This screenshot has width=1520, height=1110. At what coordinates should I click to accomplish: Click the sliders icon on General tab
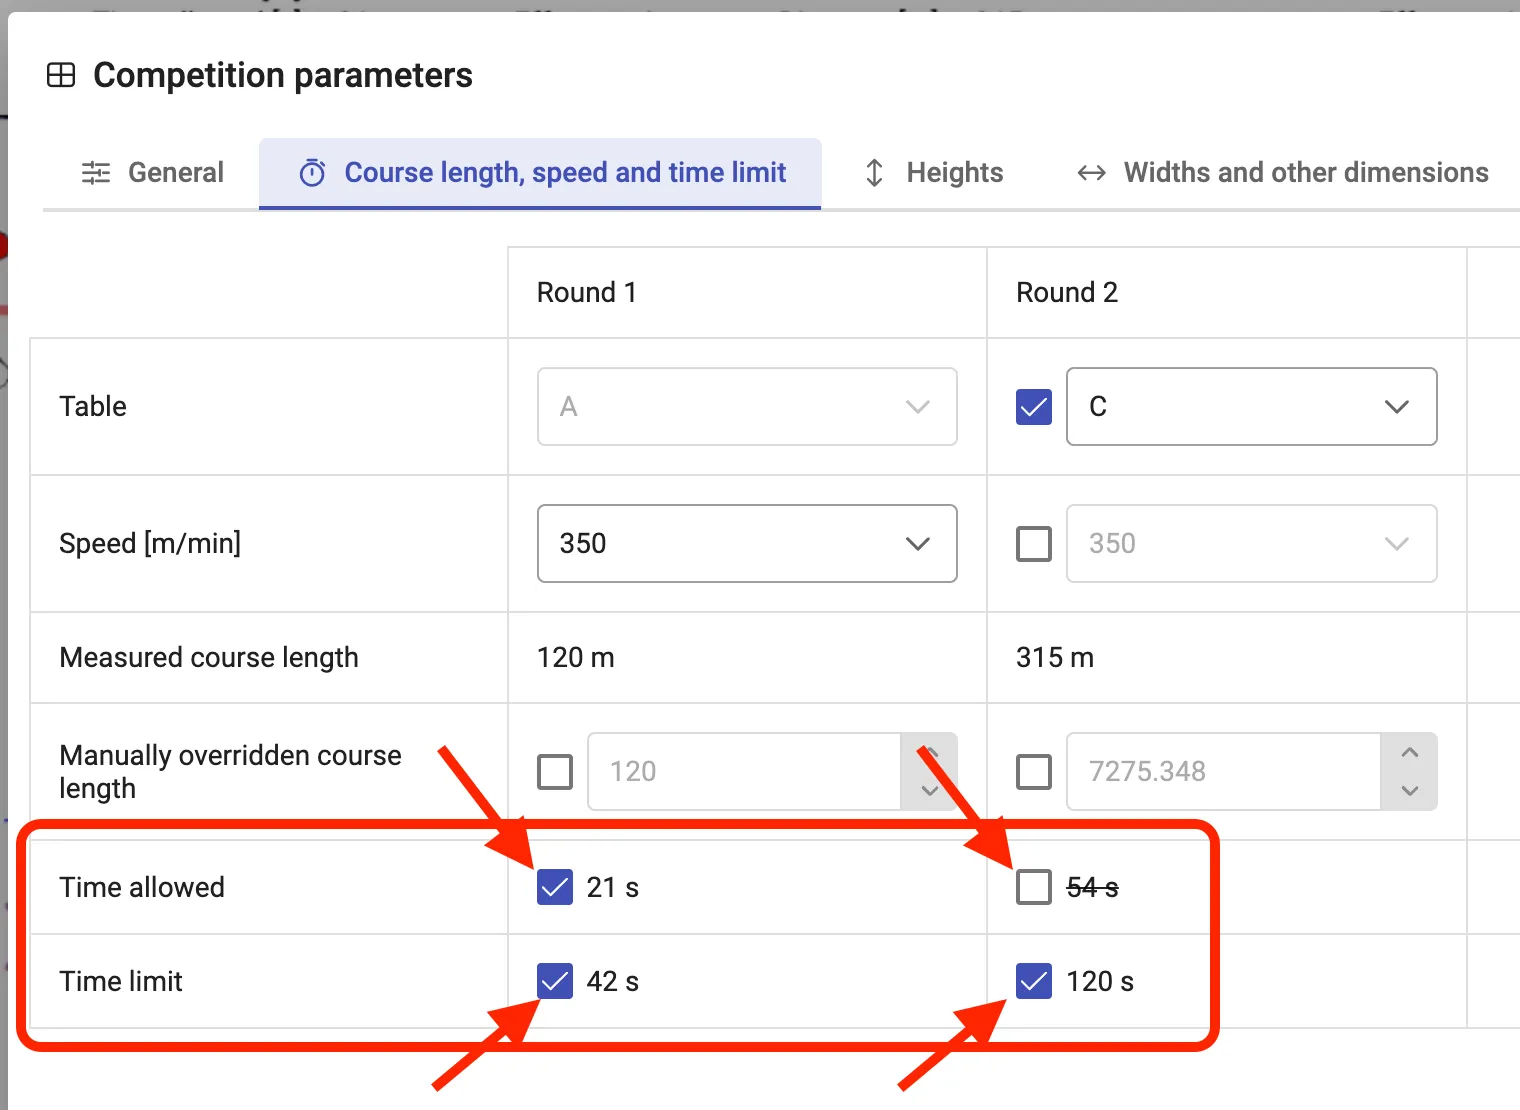click(96, 173)
